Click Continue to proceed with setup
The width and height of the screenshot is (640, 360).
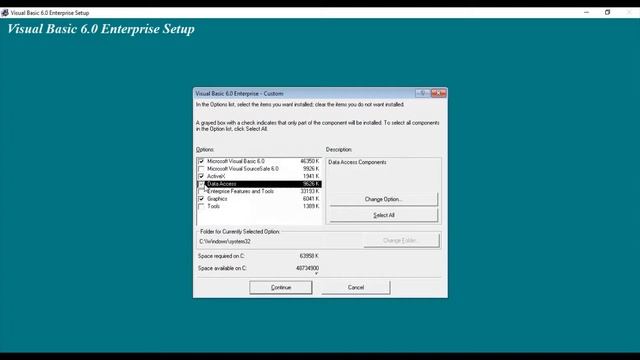[x=281, y=287]
